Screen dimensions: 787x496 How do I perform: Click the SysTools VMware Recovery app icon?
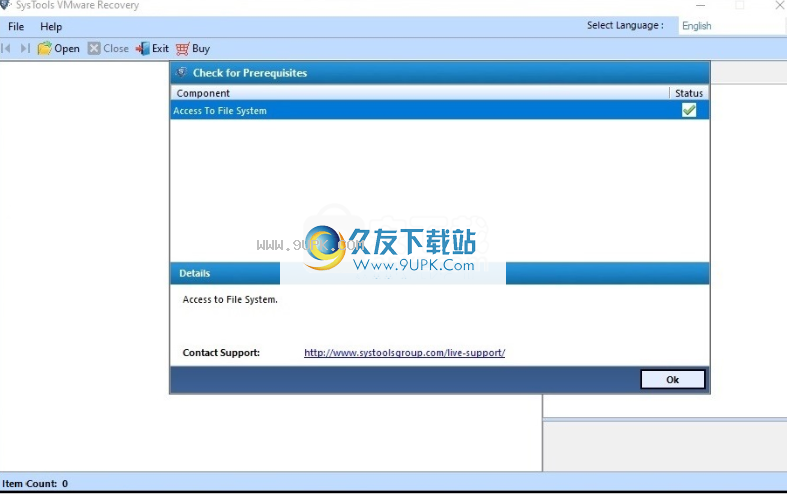[6, 5]
